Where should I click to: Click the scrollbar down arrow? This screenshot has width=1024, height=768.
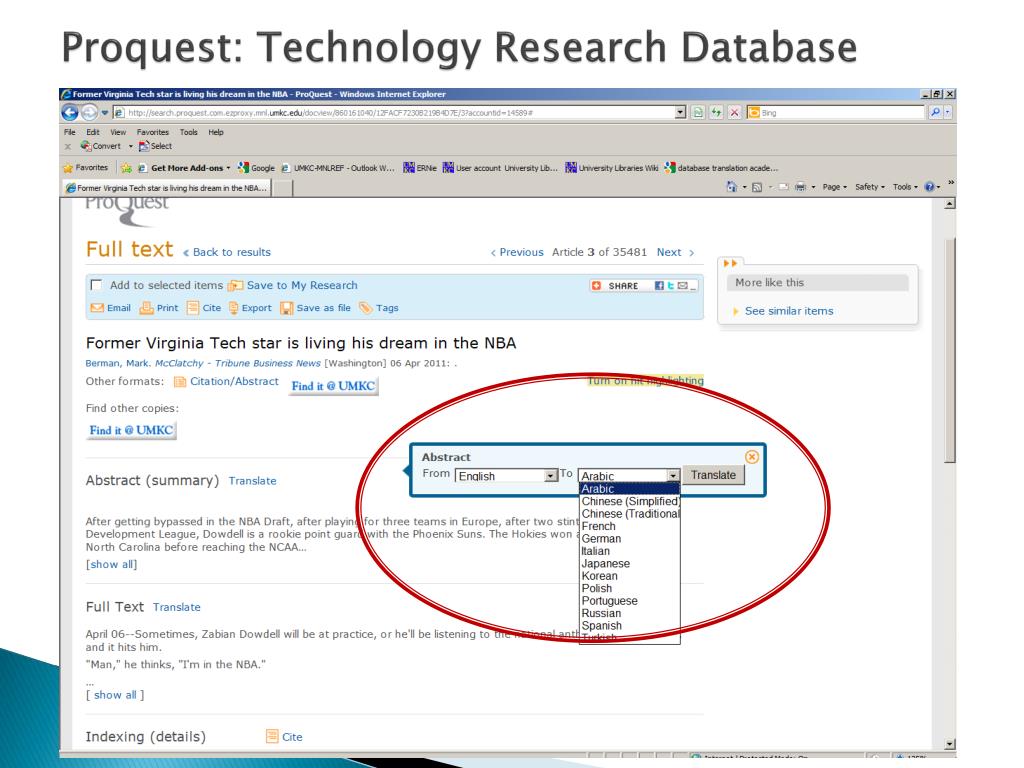pyautogui.click(x=950, y=744)
